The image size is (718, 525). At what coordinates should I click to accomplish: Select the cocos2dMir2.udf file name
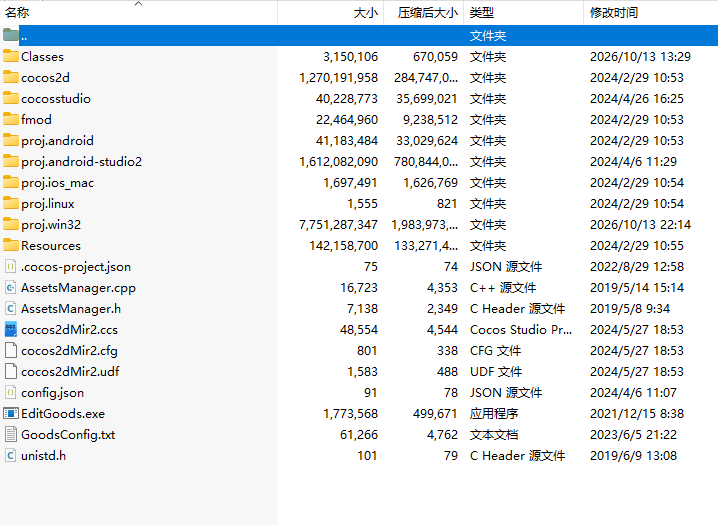pyautogui.click(x=70, y=372)
